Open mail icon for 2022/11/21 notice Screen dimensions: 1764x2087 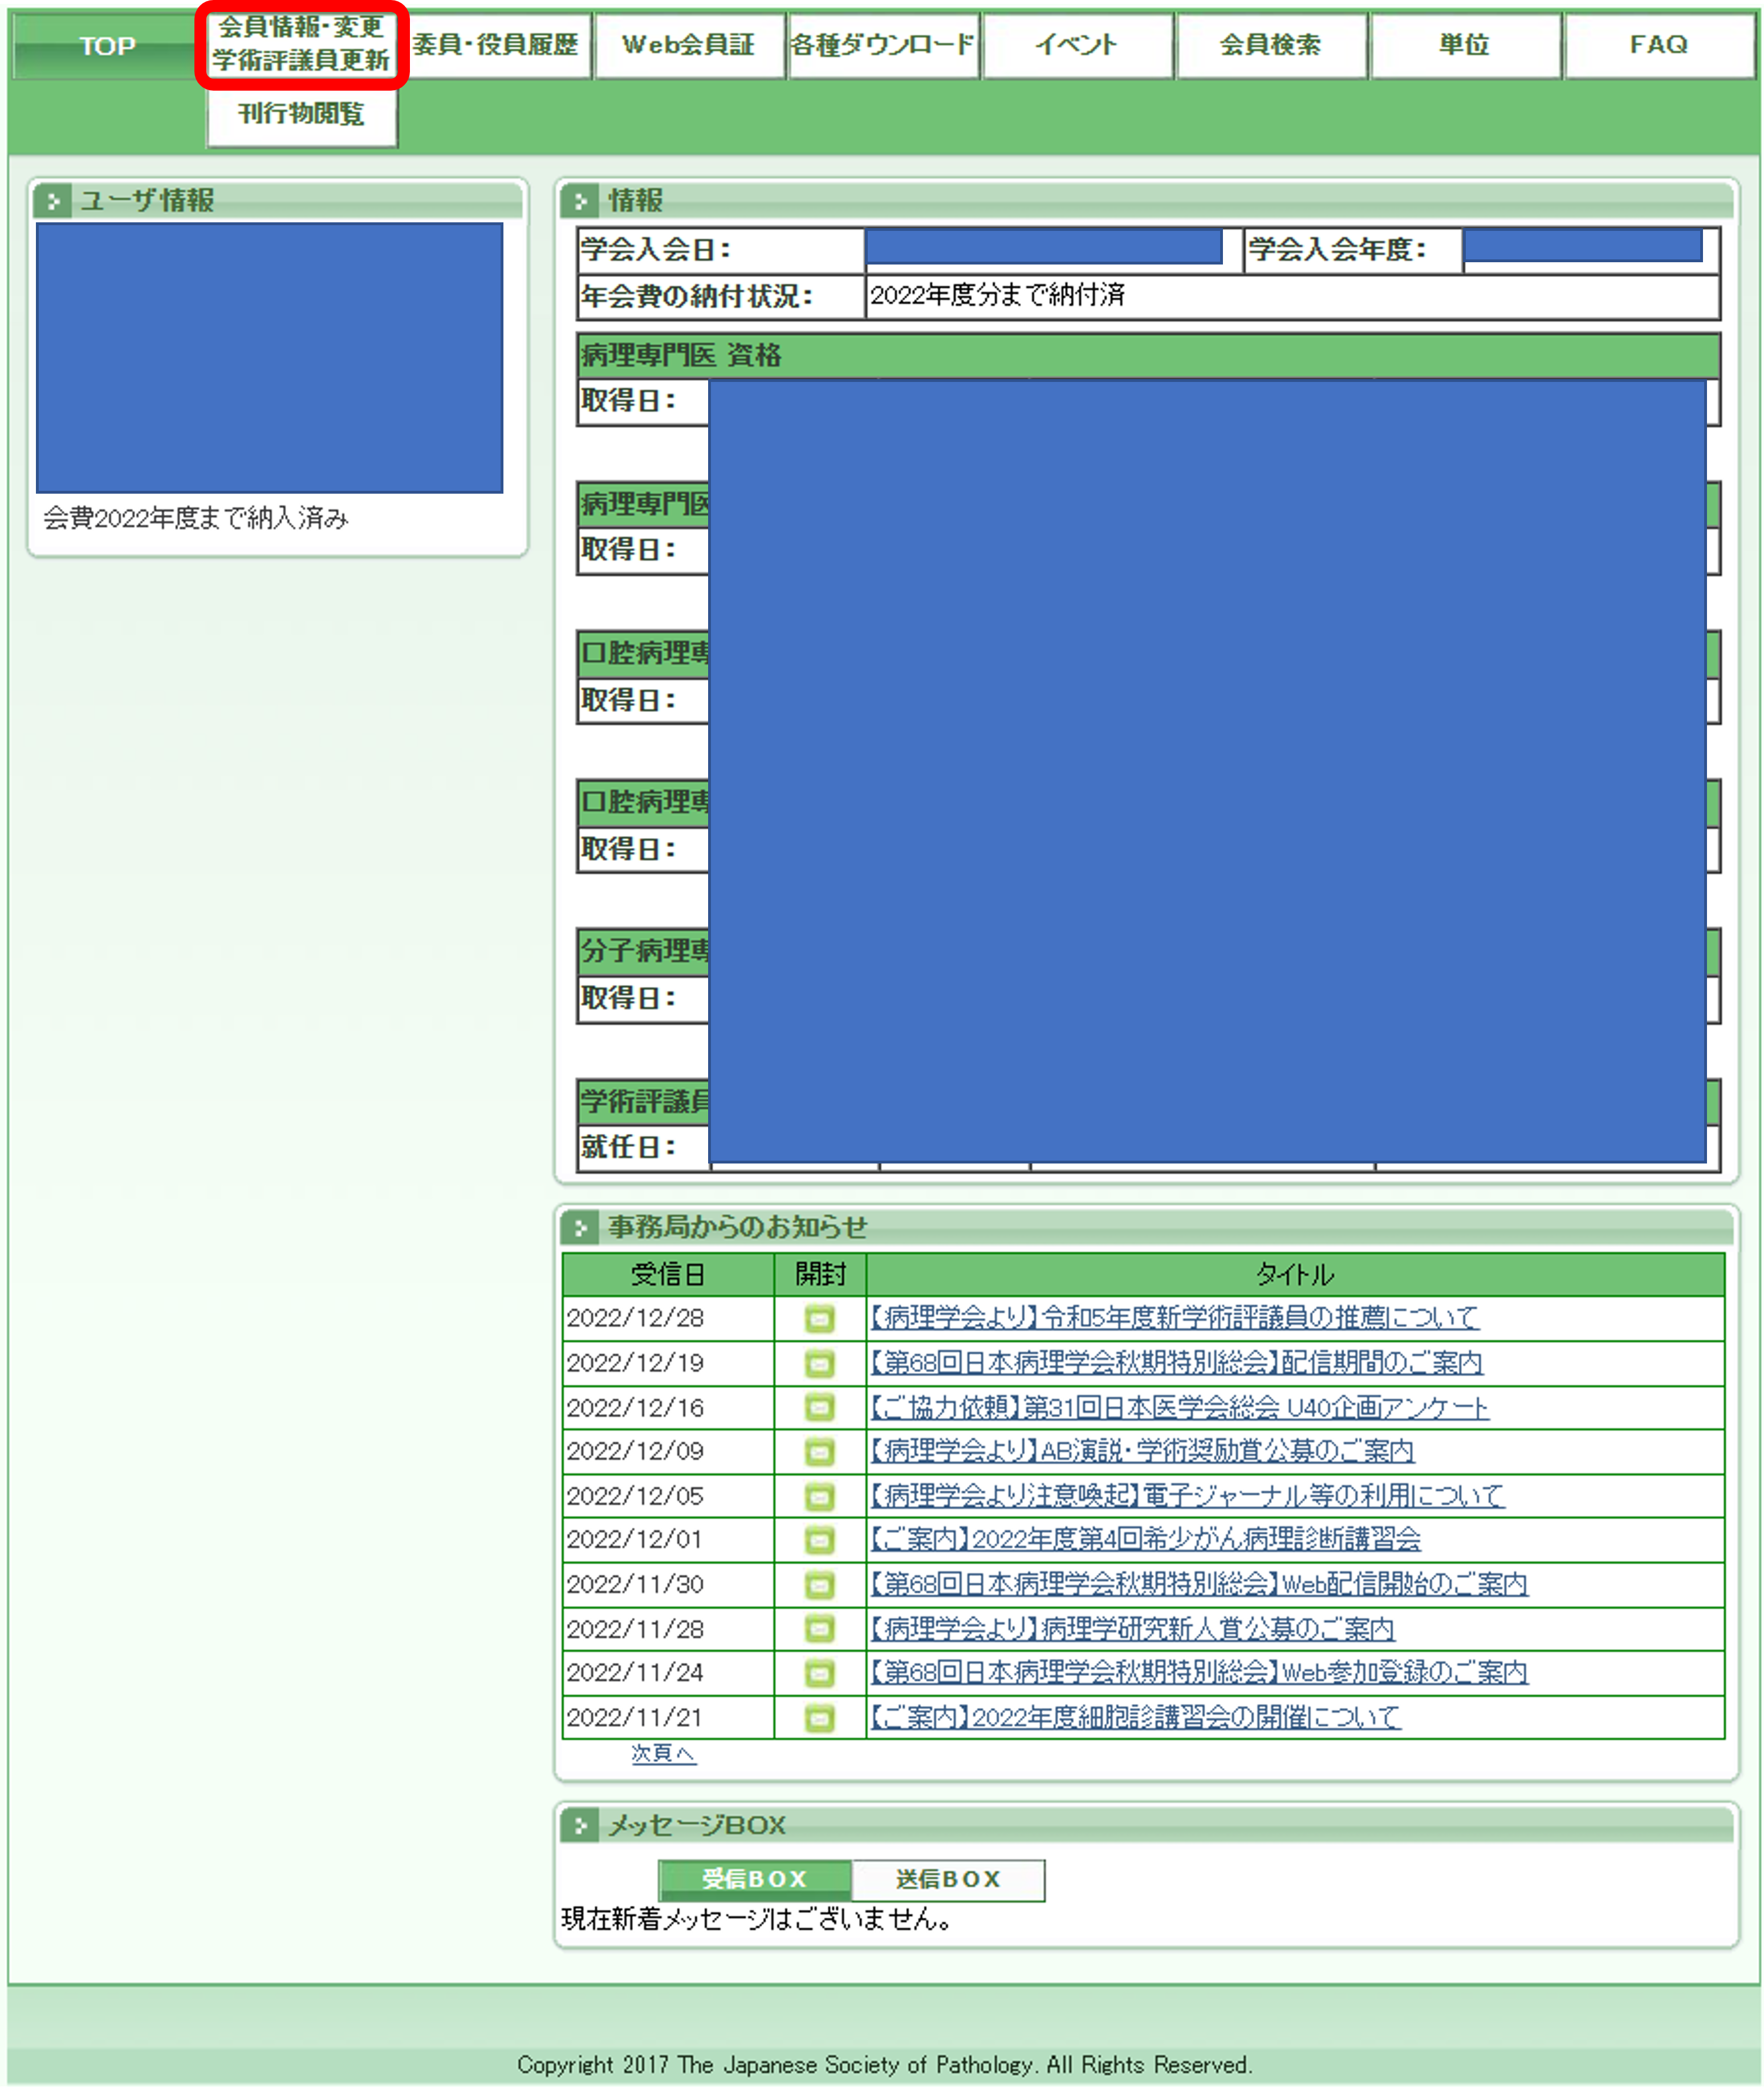[819, 1719]
